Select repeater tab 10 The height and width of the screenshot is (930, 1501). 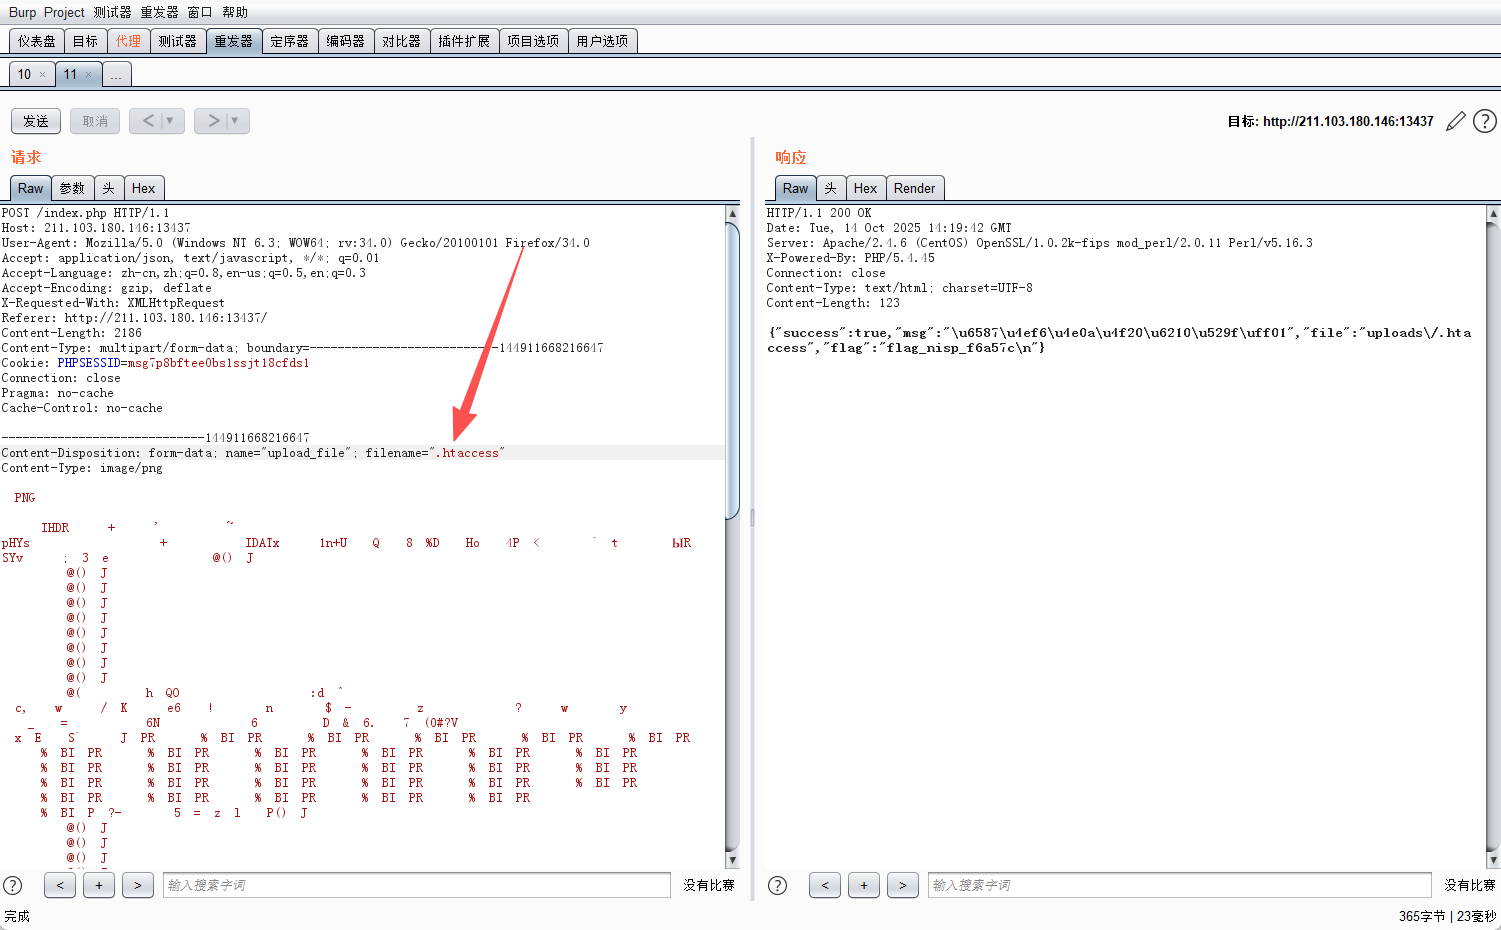24,75
